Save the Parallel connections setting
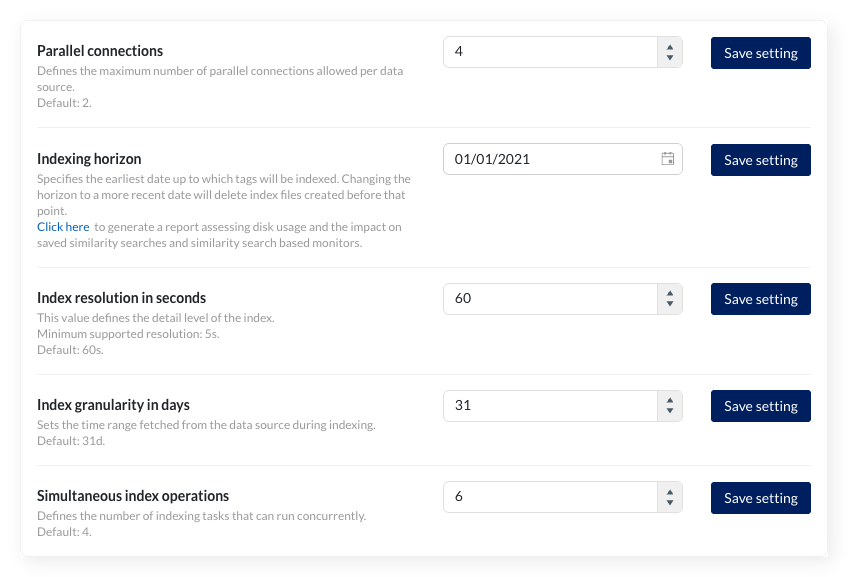Viewport: 848px width, 577px height. click(x=760, y=53)
